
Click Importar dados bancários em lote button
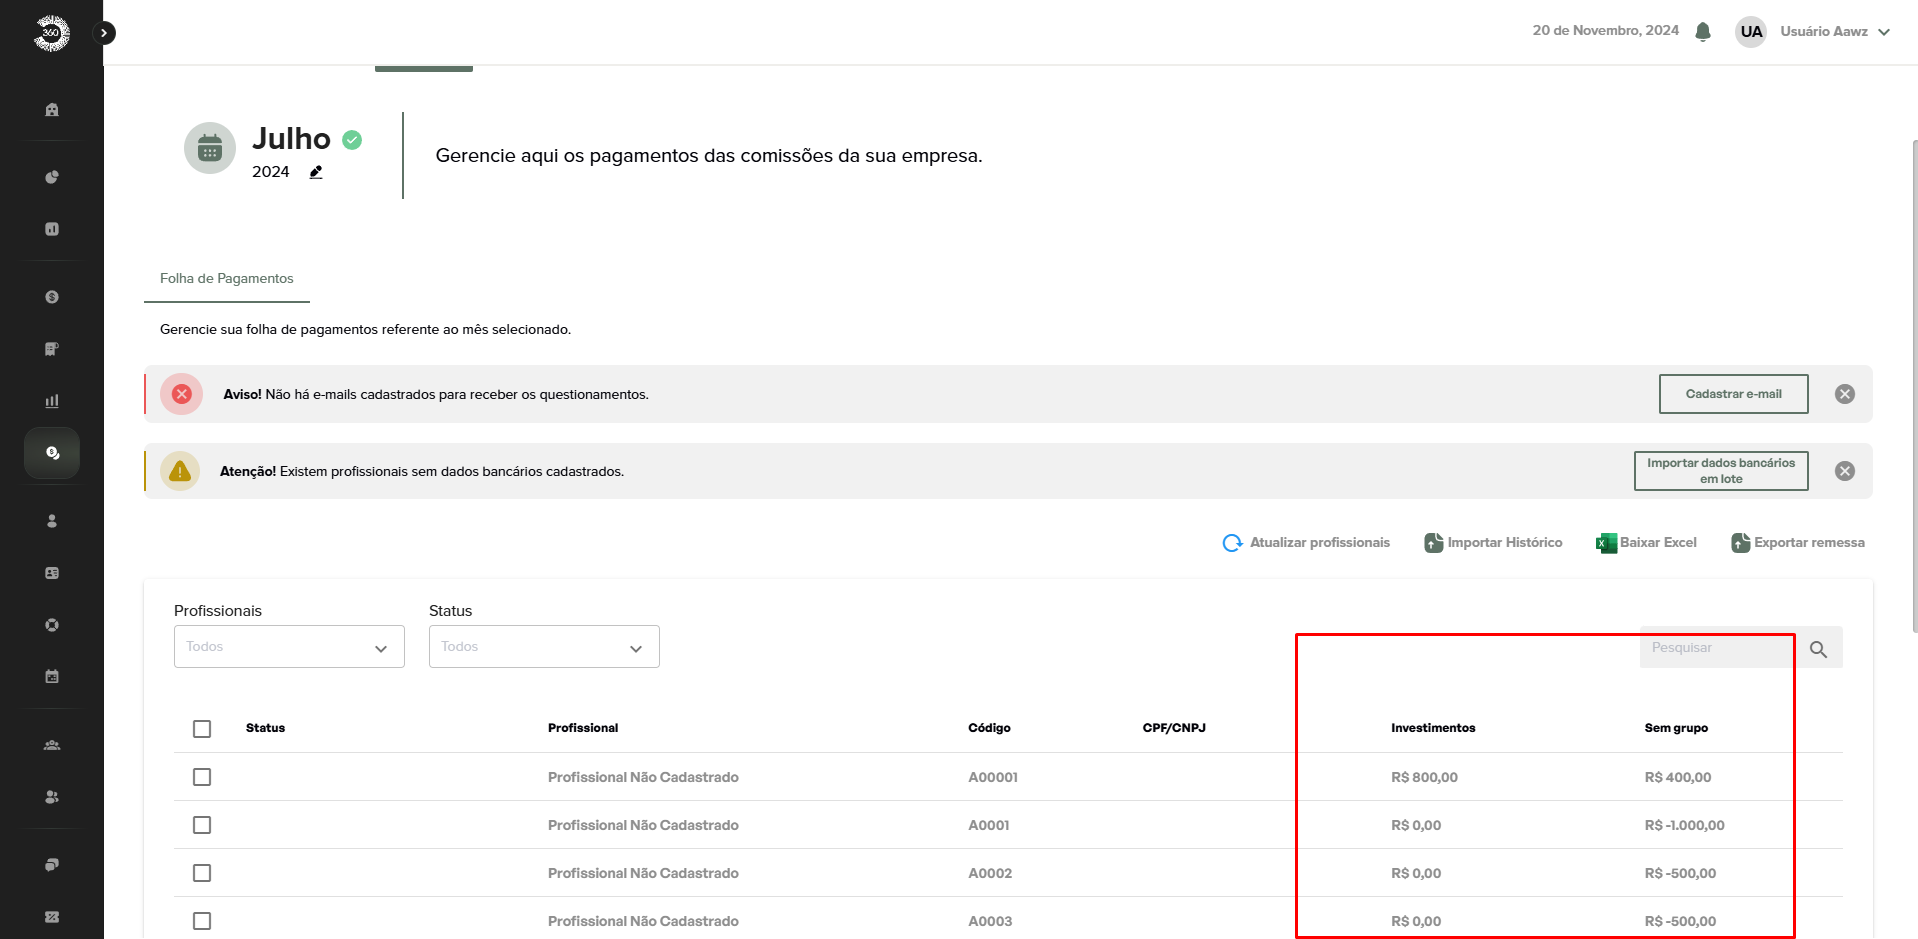pyautogui.click(x=1720, y=471)
